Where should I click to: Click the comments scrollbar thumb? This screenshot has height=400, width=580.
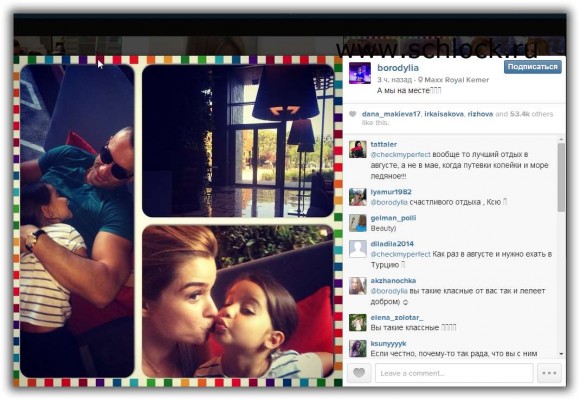tap(561, 178)
